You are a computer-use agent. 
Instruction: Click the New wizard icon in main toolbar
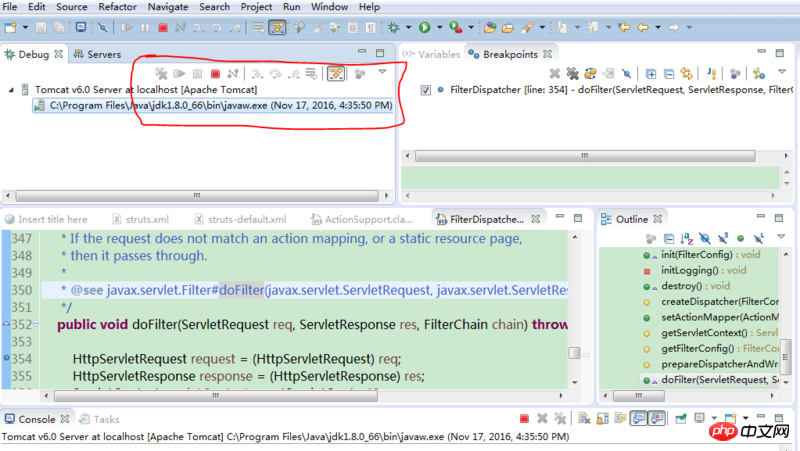(10, 28)
